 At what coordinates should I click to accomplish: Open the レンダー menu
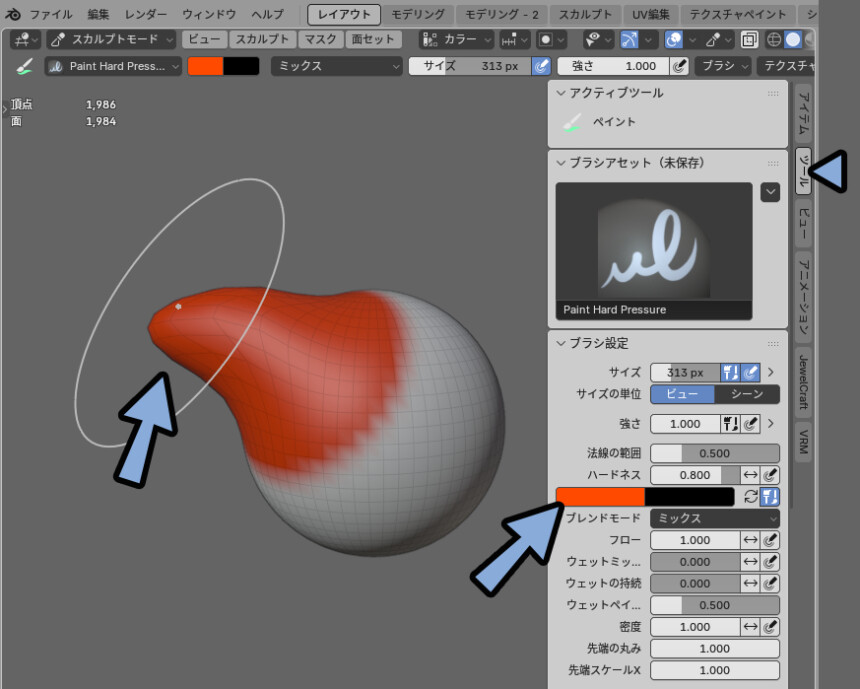tap(146, 14)
